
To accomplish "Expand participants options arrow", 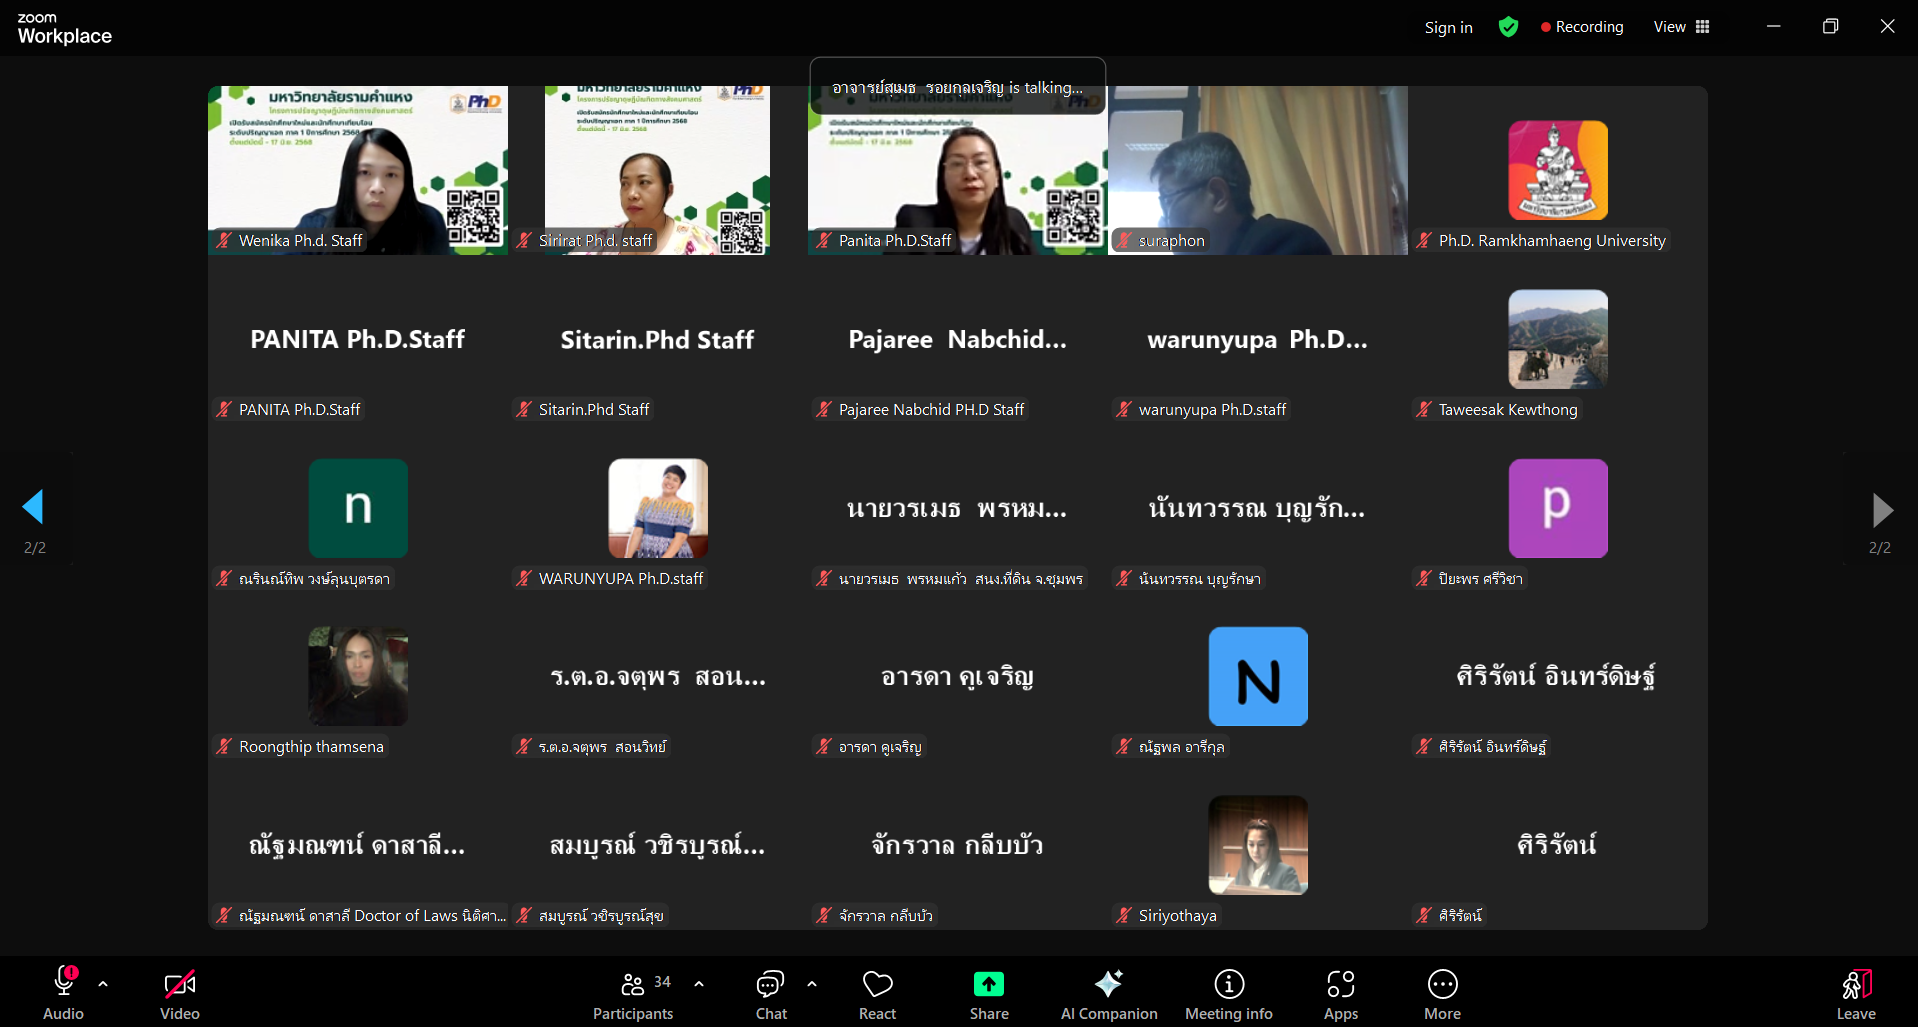I will click(x=699, y=984).
